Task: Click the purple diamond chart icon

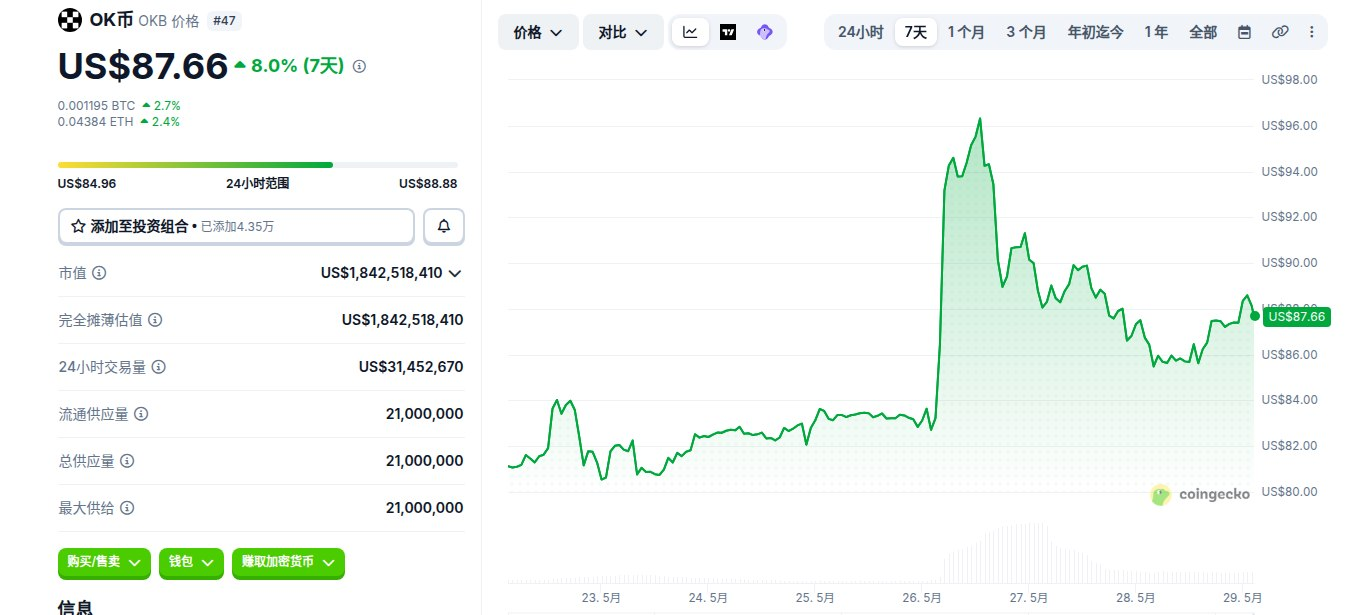Action: (765, 32)
